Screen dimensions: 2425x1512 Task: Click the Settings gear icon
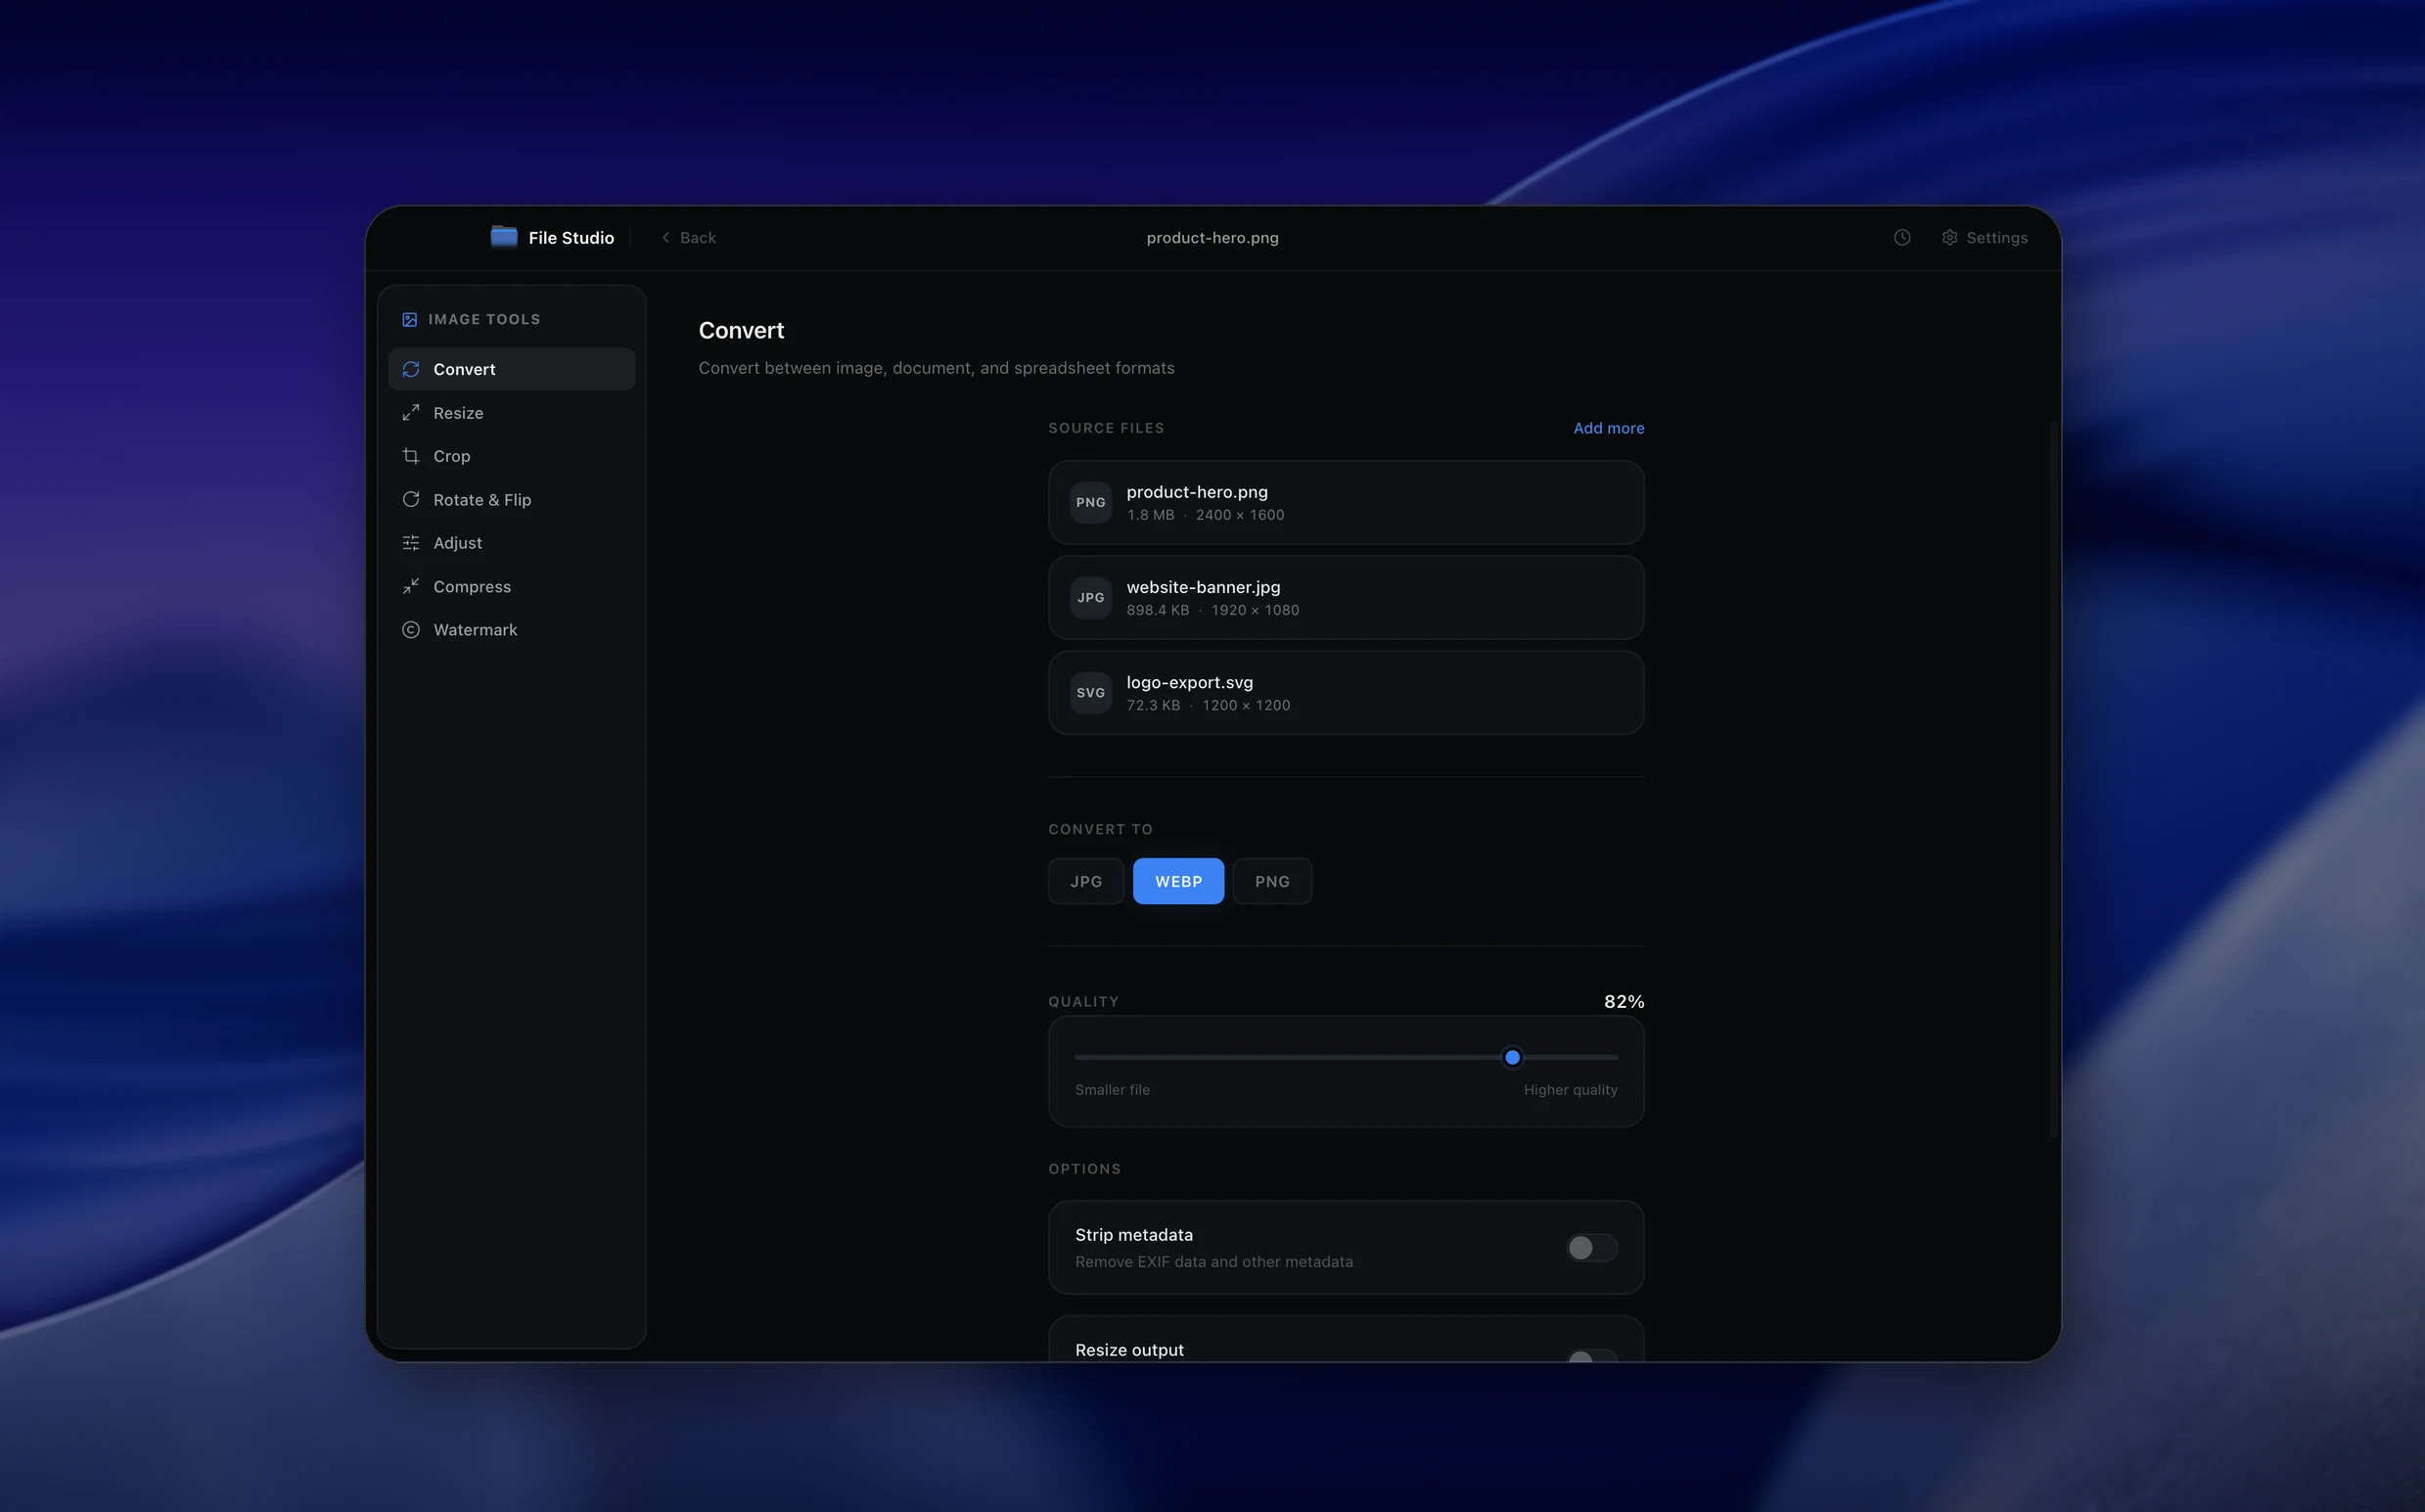click(1949, 237)
